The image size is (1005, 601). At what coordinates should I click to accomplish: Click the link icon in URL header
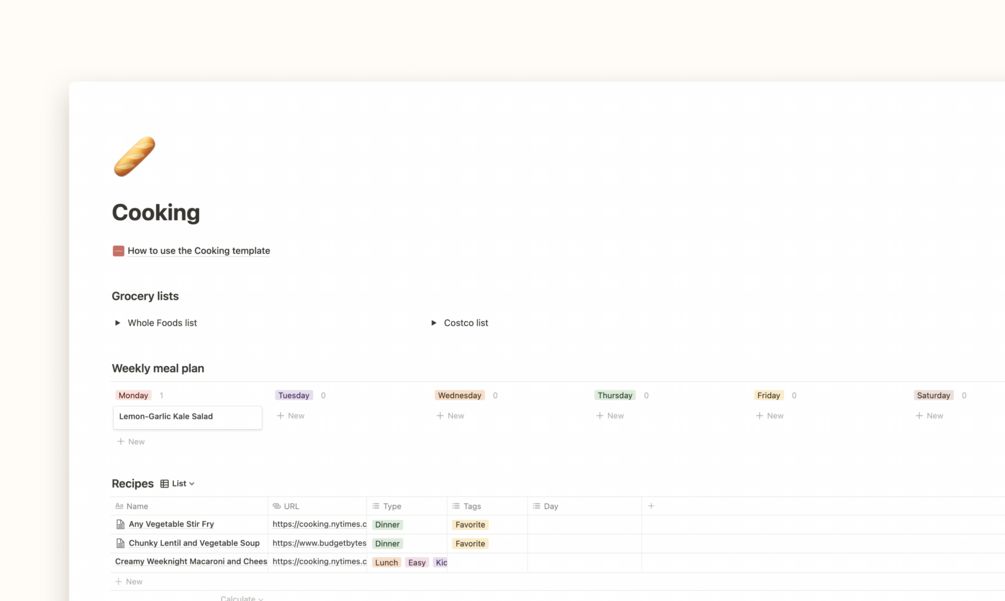277,506
